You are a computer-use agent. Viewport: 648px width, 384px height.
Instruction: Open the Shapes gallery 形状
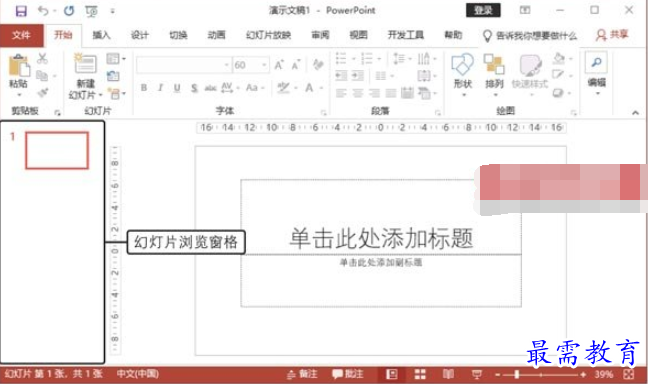pos(462,74)
